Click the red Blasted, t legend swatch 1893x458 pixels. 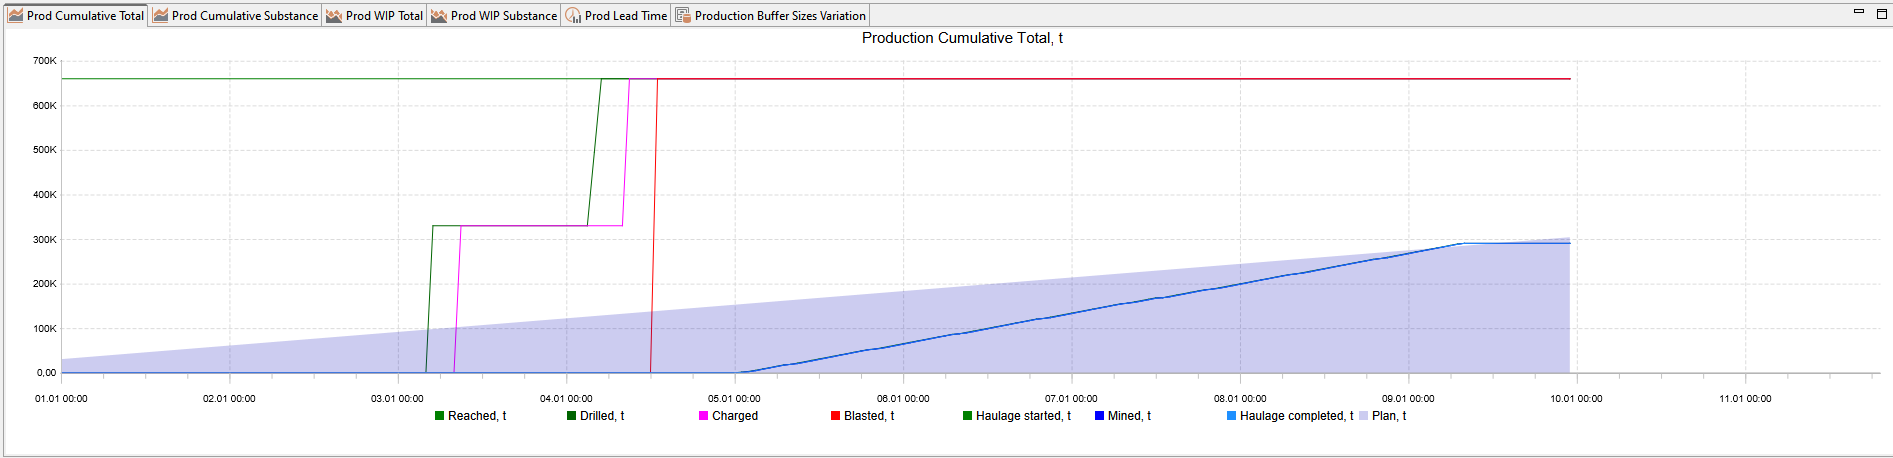pos(835,416)
